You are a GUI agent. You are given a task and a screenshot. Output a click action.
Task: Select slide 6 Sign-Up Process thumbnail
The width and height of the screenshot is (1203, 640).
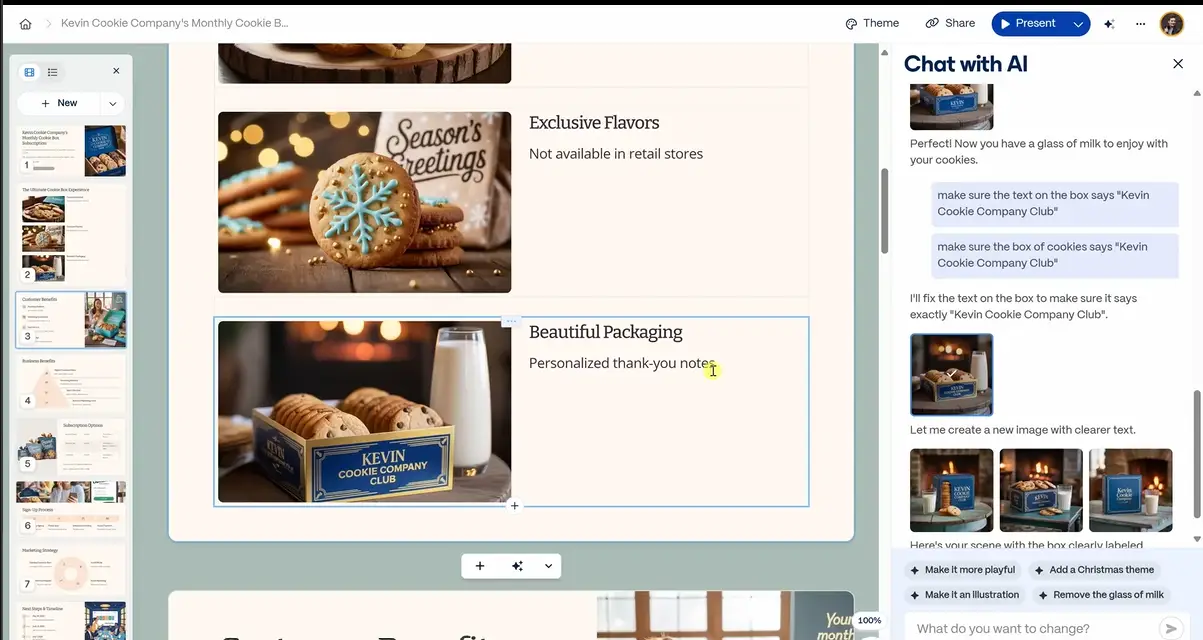[72, 509]
